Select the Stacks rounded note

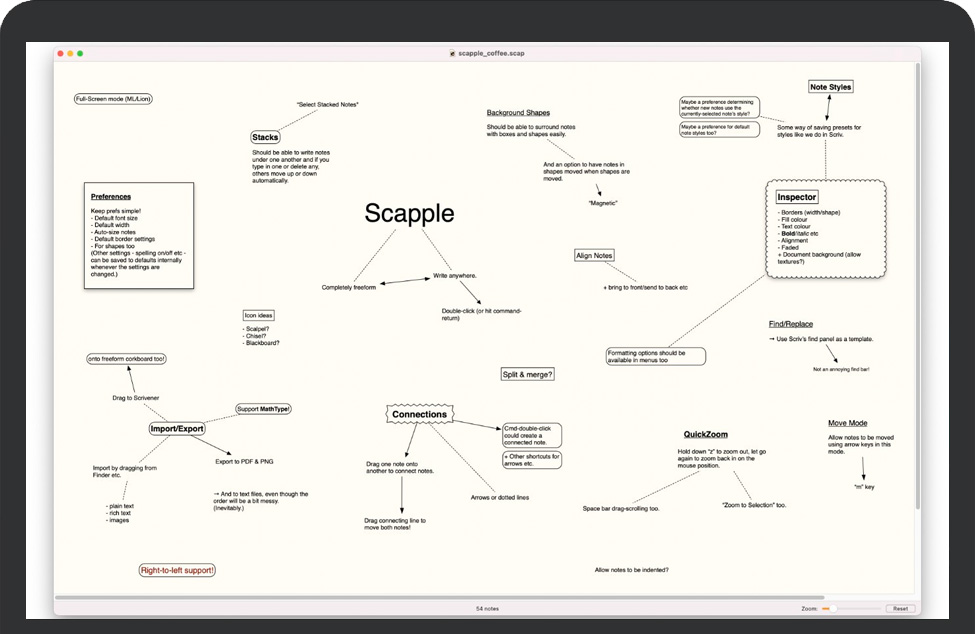pyautogui.click(x=265, y=137)
